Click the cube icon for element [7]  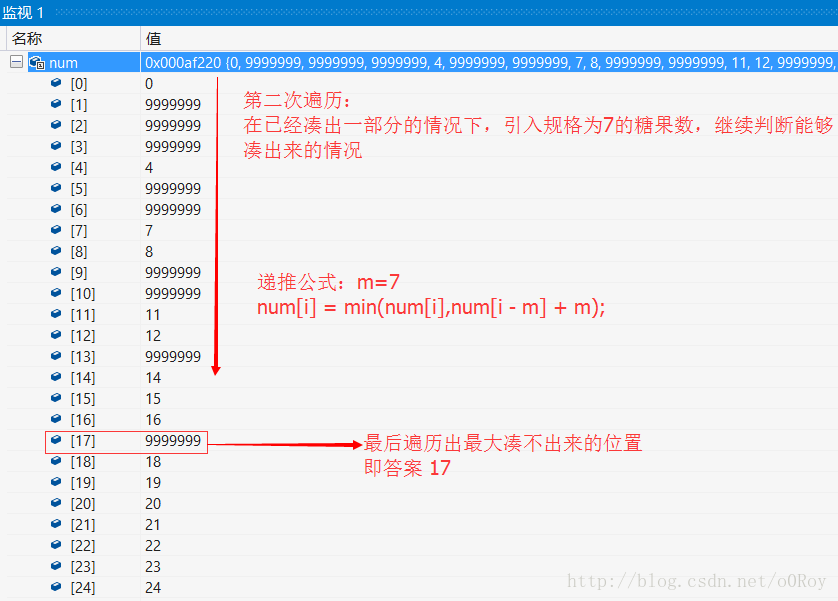point(56,230)
